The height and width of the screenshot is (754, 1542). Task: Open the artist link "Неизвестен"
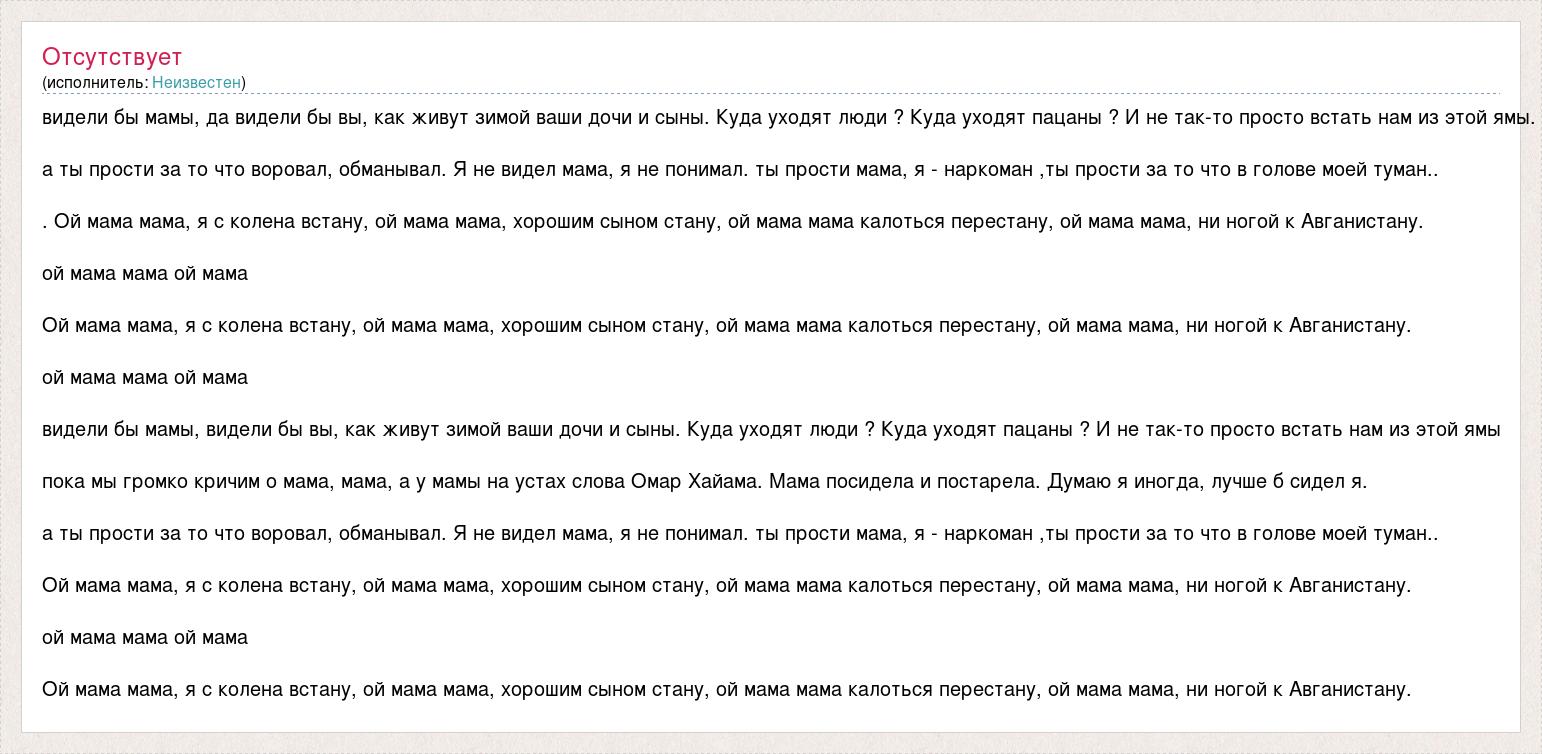196,83
